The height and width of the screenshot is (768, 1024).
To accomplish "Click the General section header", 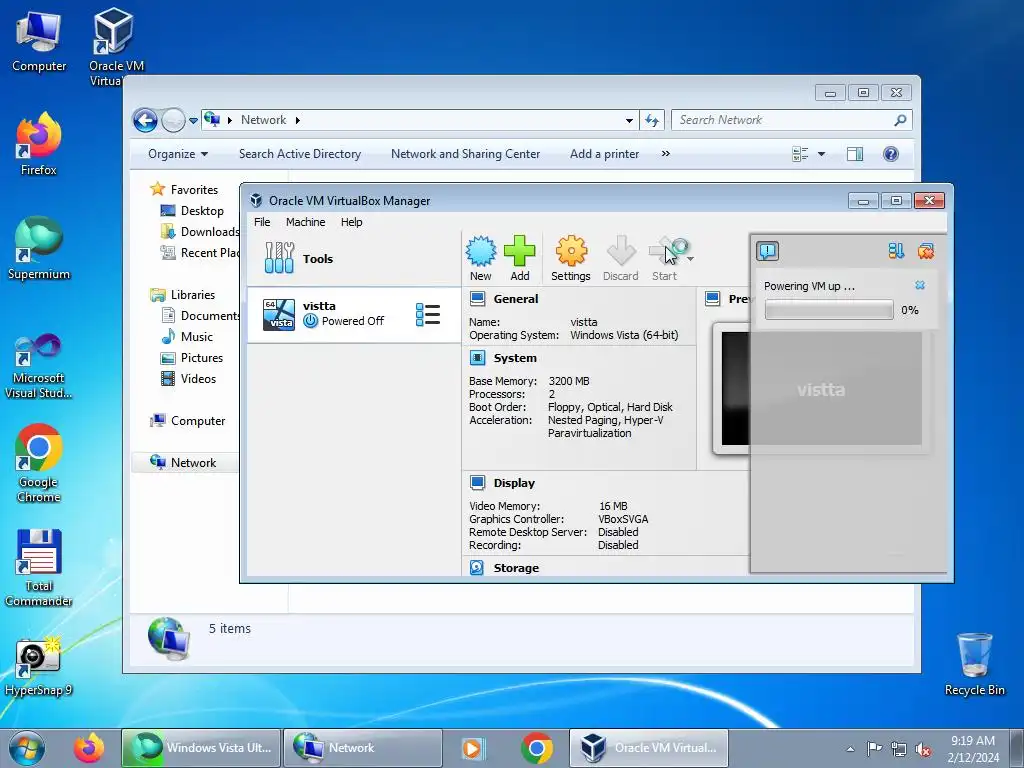I will coord(516,299).
